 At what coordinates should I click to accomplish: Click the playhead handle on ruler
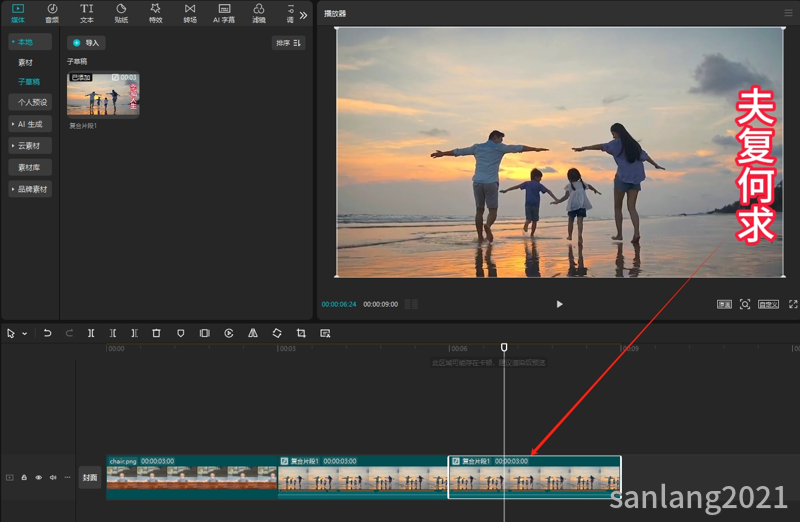point(504,347)
